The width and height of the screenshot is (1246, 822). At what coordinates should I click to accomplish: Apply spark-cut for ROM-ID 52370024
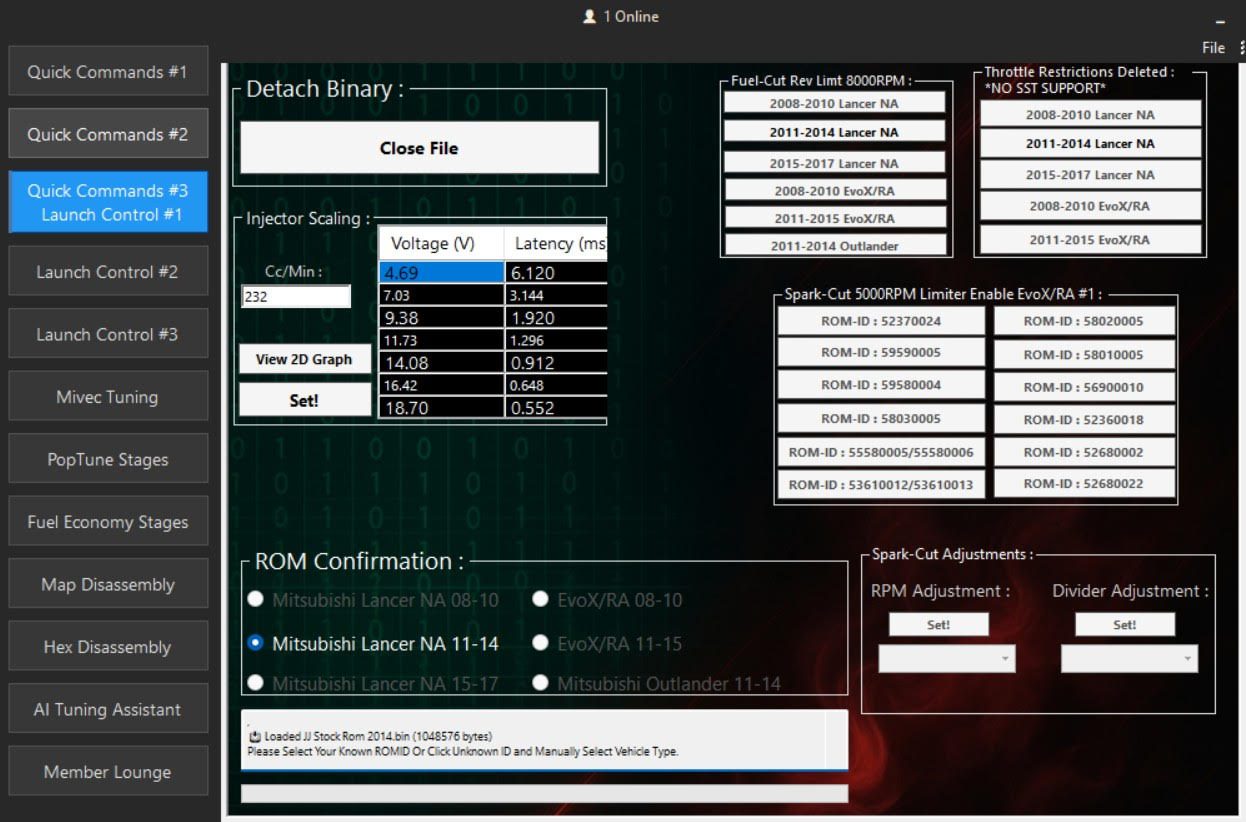[x=881, y=321]
